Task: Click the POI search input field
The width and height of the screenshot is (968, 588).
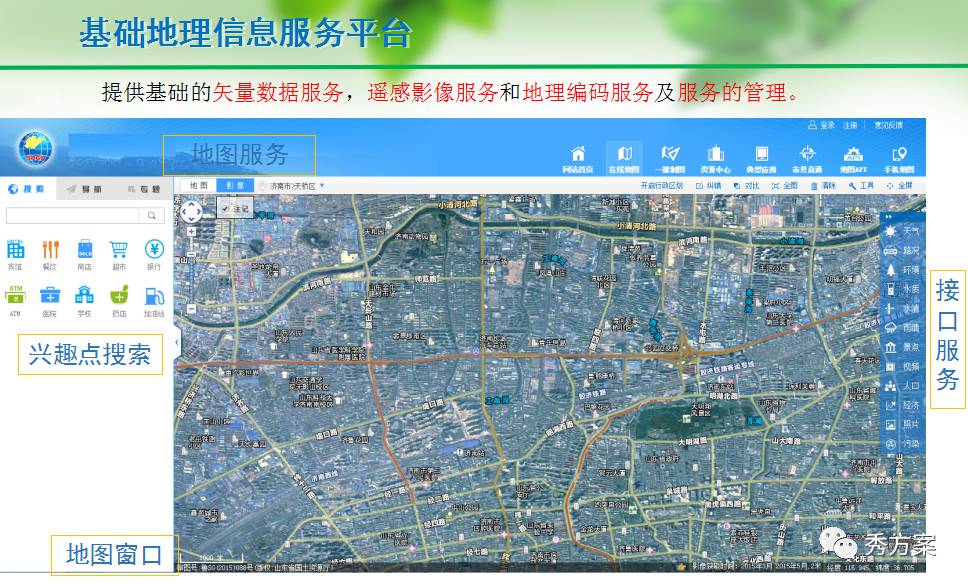Action: pyautogui.click(x=74, y=215)
